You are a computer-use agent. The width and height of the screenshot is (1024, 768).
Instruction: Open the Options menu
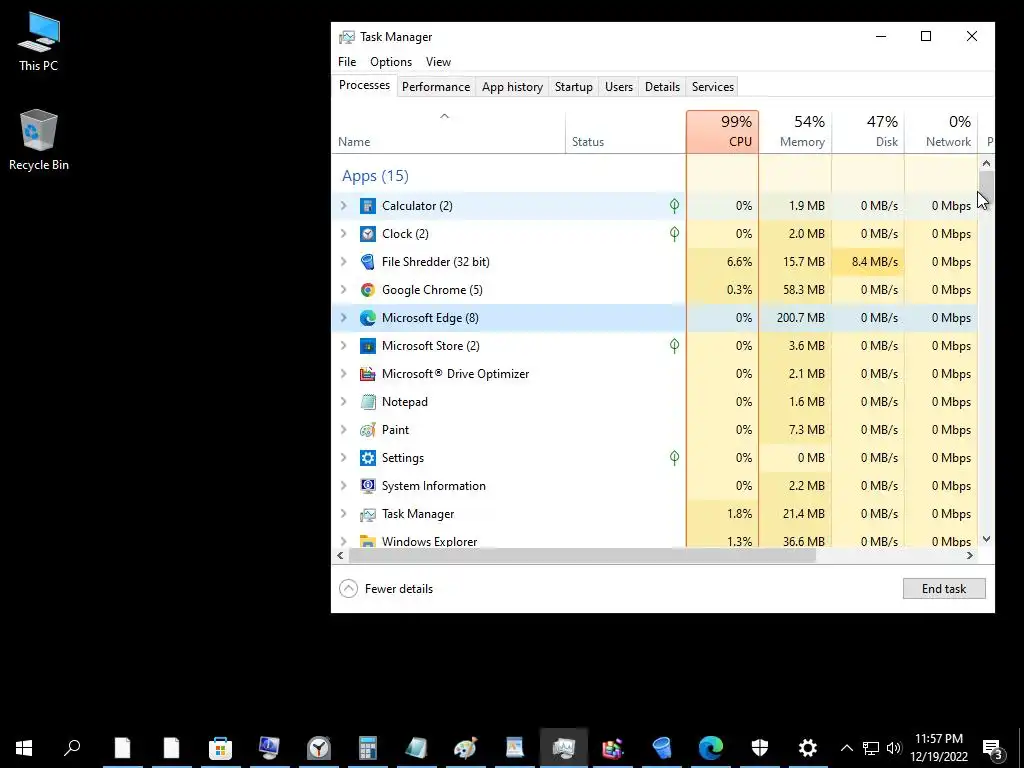pos(391,62)
